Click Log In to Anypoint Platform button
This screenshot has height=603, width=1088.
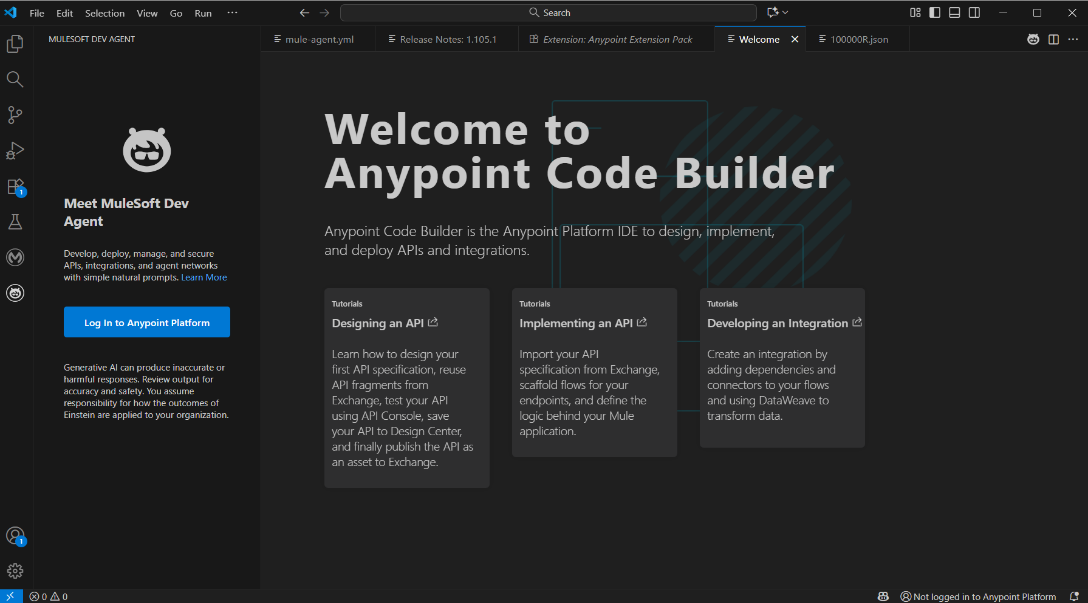[147, 323]
